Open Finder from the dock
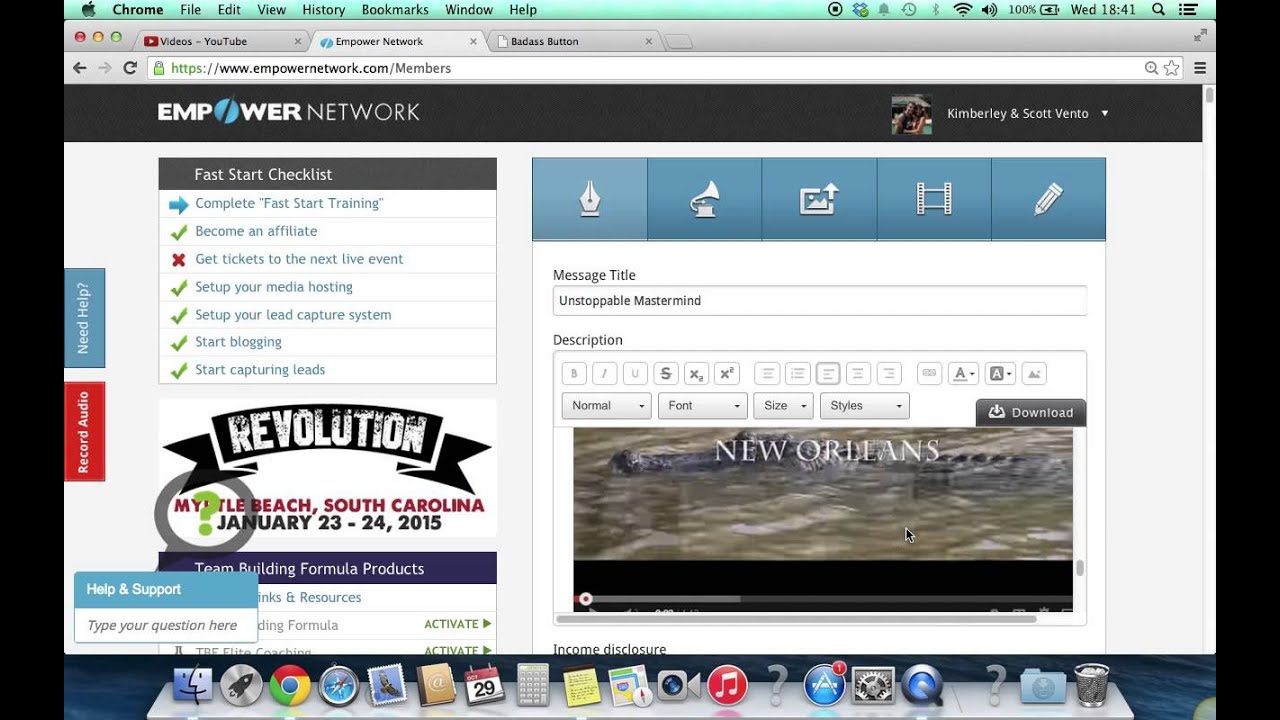The width and height of the screenshot is (1280, 720). pyautogui.click(x=193, y=686)
